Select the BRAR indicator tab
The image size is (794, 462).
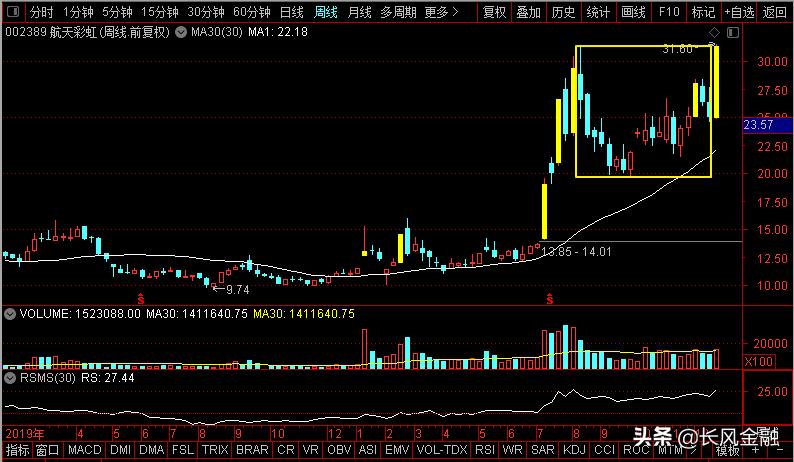point(252,450)
